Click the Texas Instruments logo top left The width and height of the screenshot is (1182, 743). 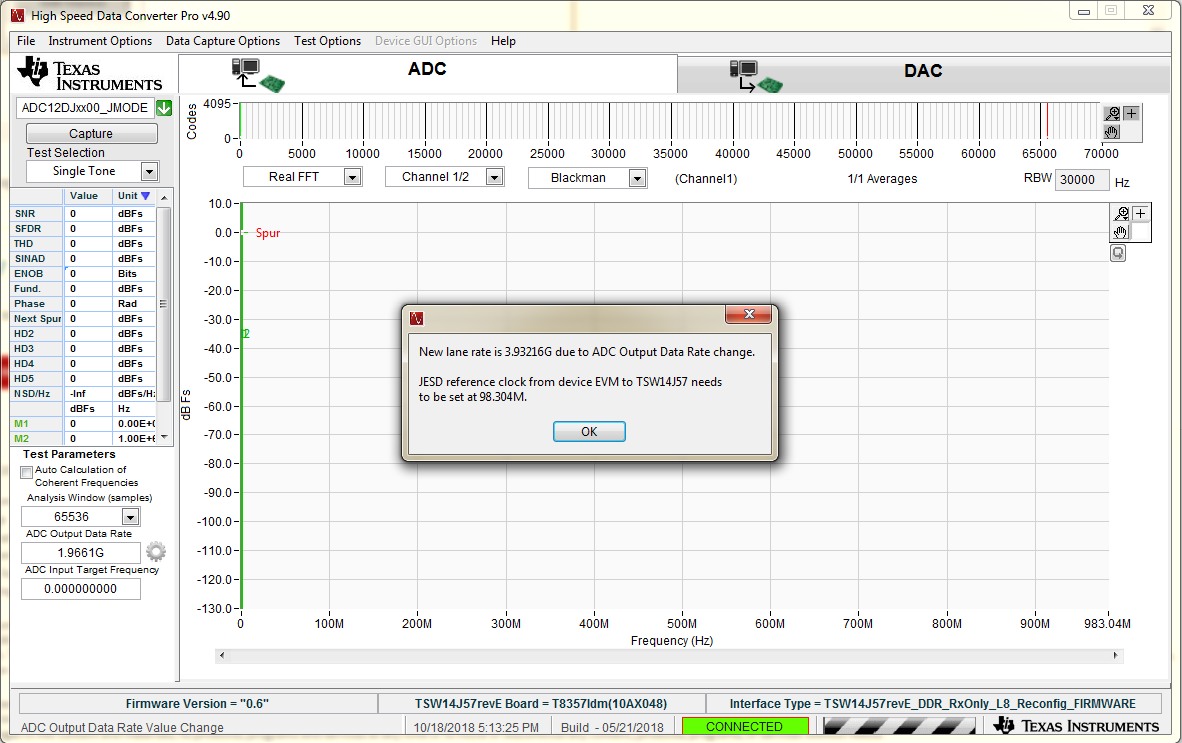click(90, 74)
